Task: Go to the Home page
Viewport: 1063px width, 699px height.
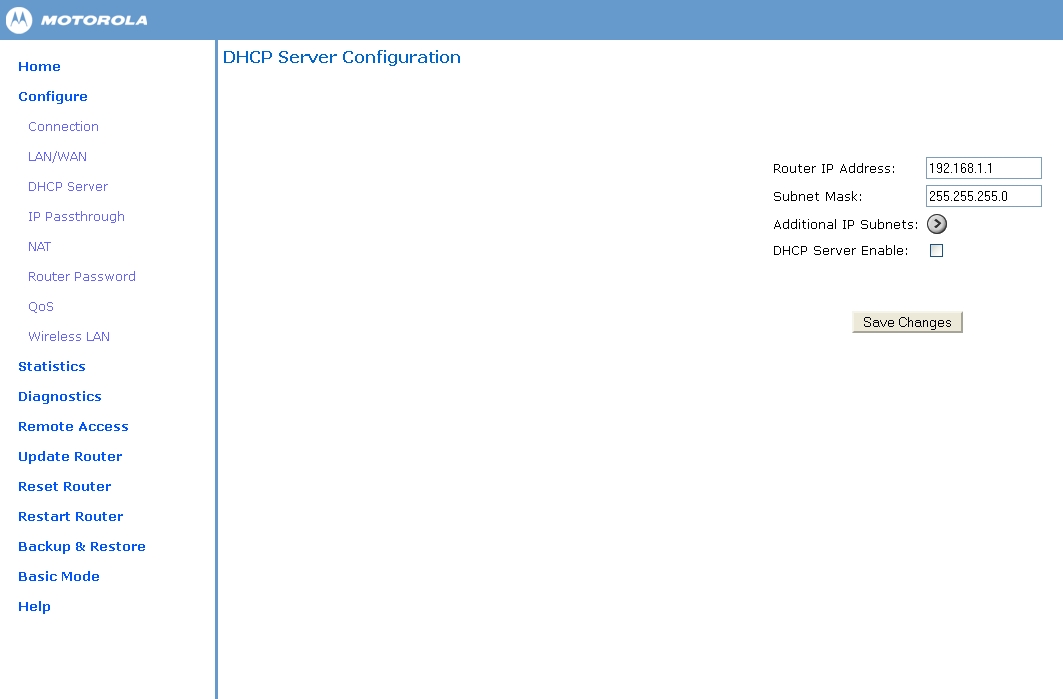Action: [x=39, y=67]
